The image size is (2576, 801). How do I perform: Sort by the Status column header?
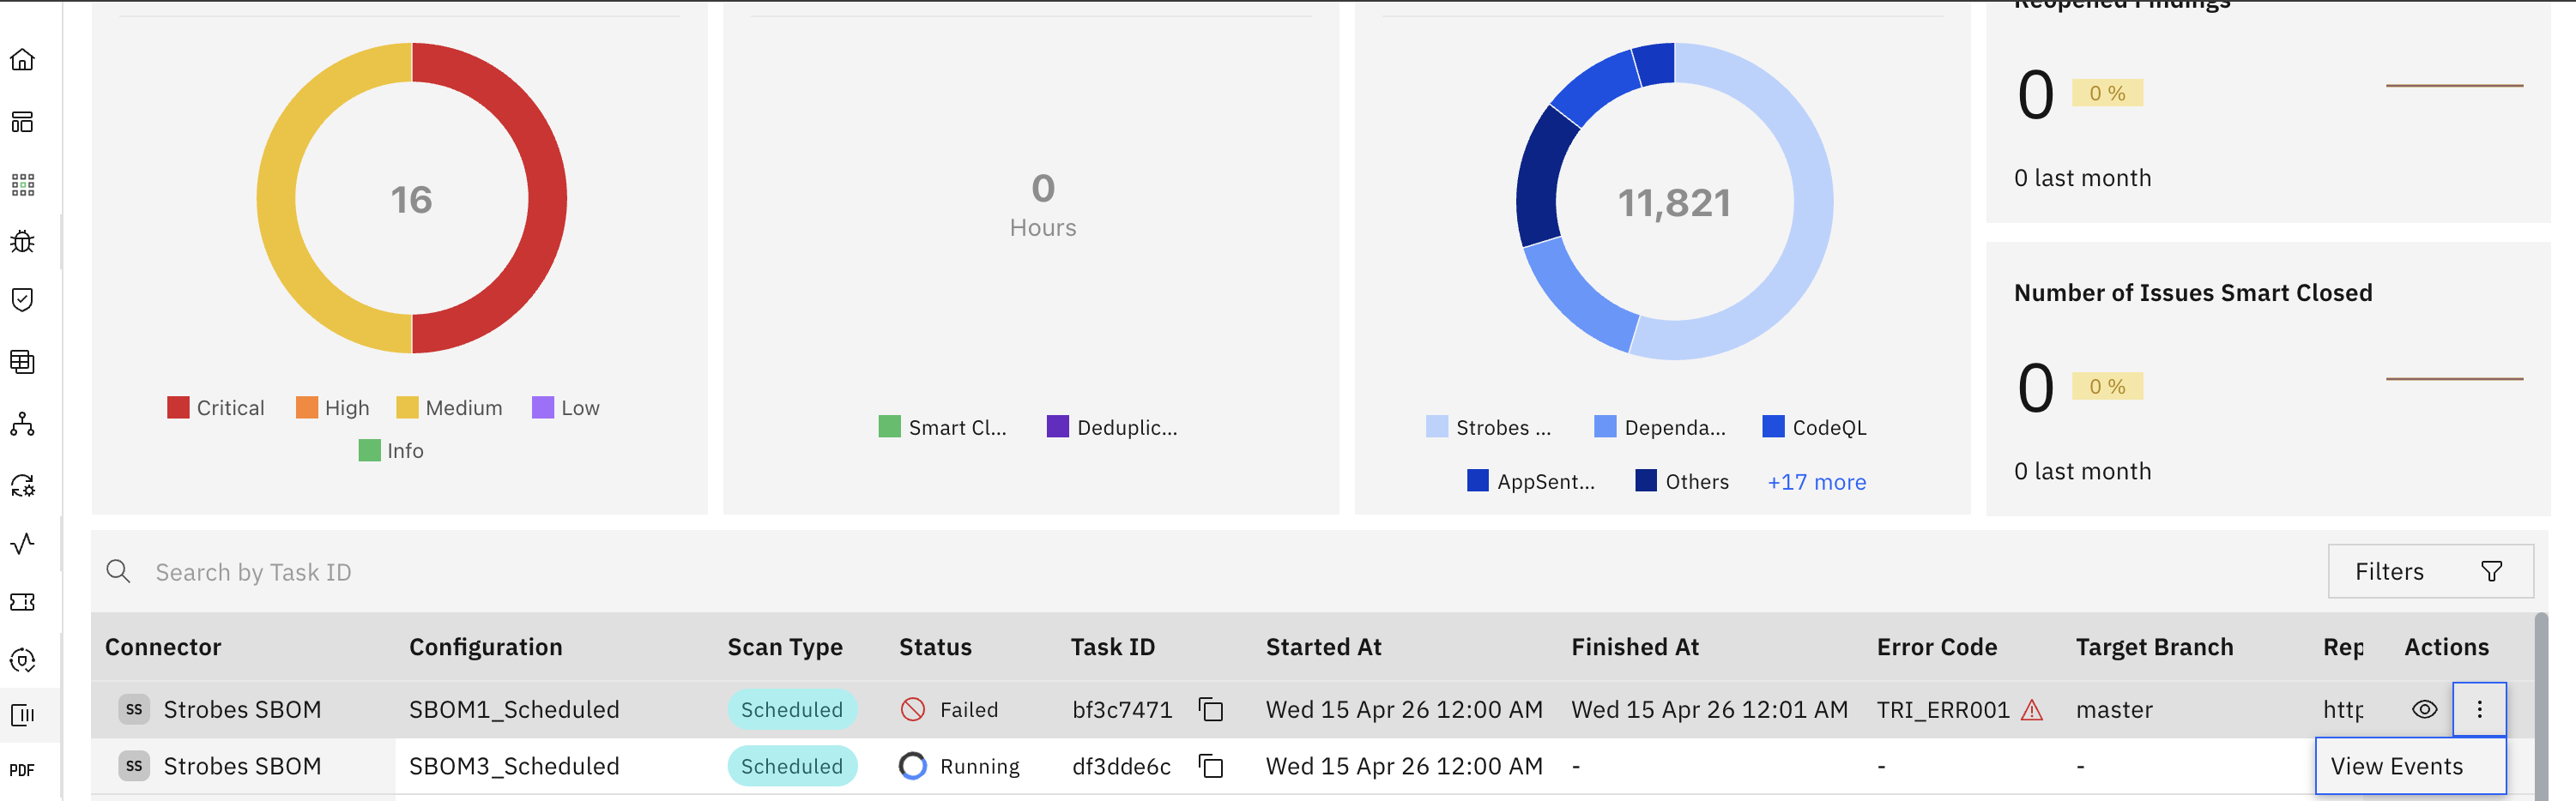coord(935,647)
